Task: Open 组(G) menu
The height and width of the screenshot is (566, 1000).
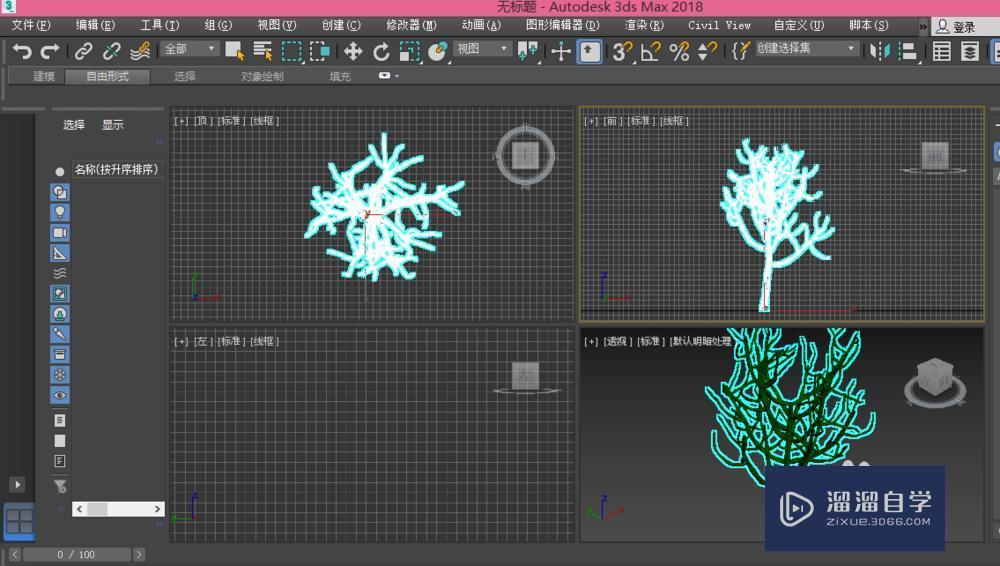Action: 218,26
